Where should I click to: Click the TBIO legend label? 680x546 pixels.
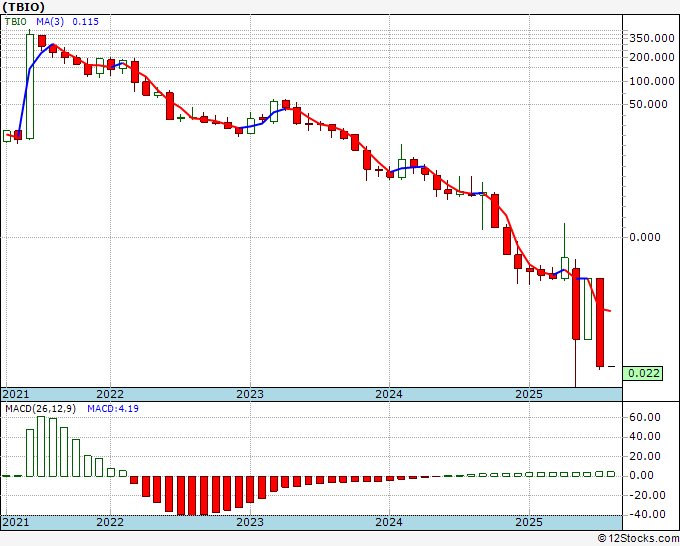(16, 22)
